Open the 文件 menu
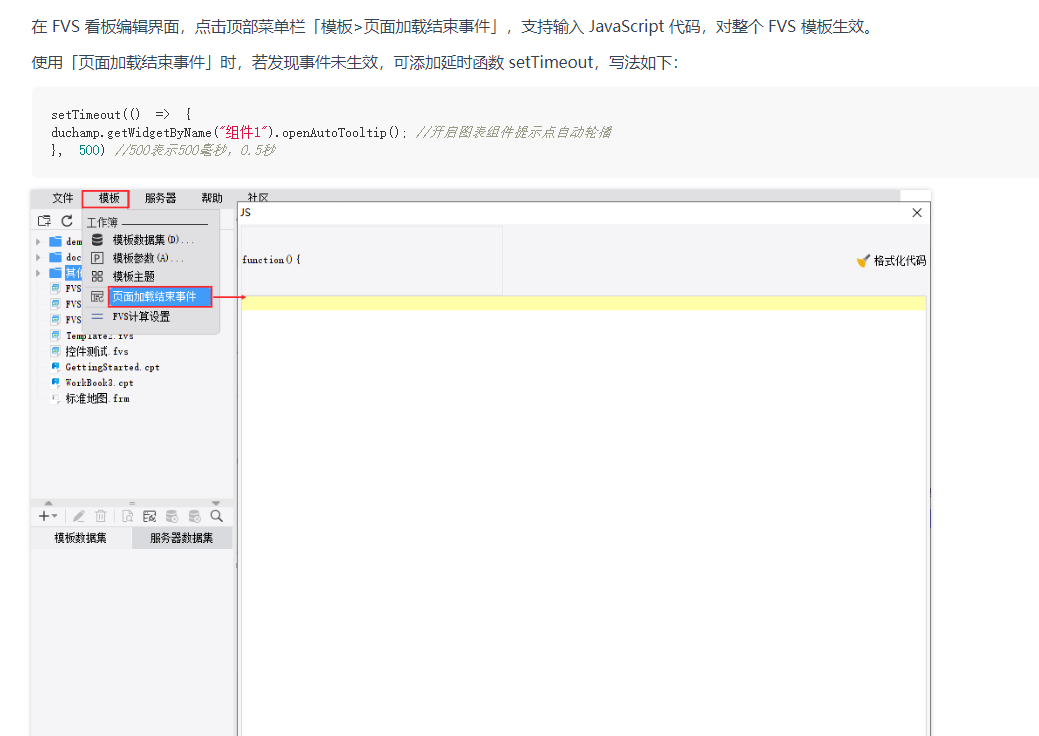Viewport: 1039px width, 736px height. coord(62,198)
